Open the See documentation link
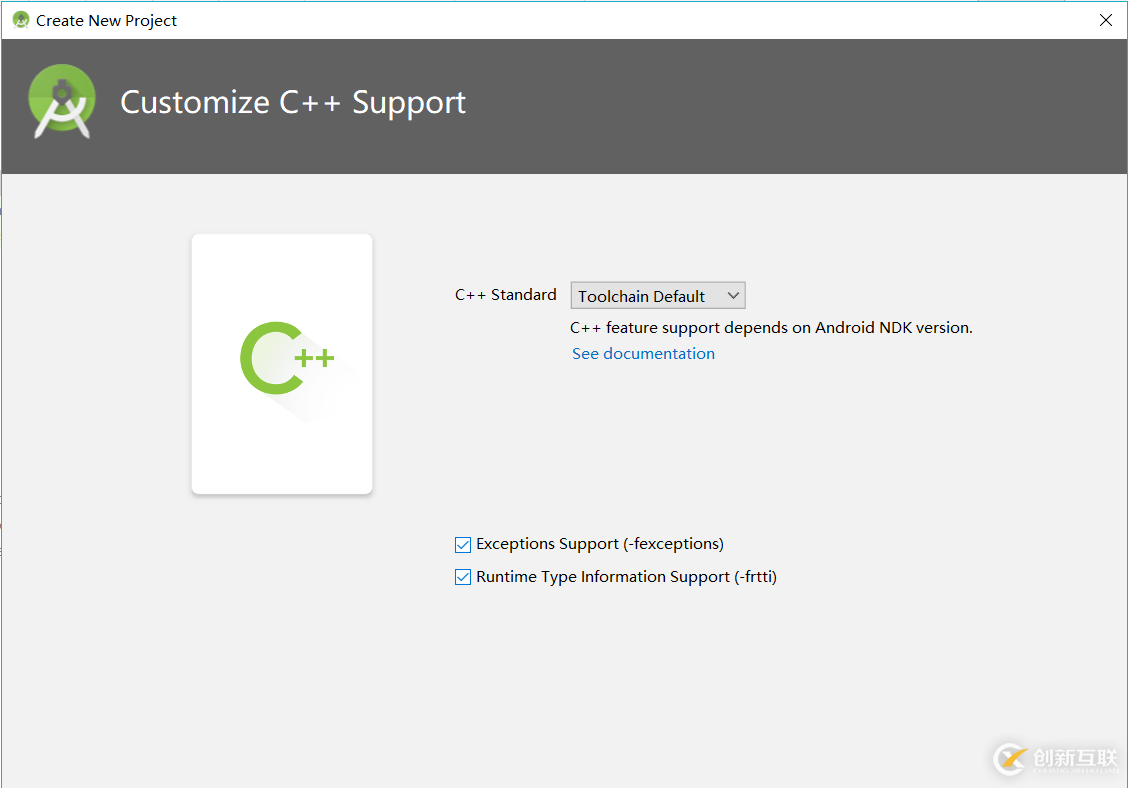Image resolution: width=1128 pixels, height=788 pixels. (x=643, y=354)
